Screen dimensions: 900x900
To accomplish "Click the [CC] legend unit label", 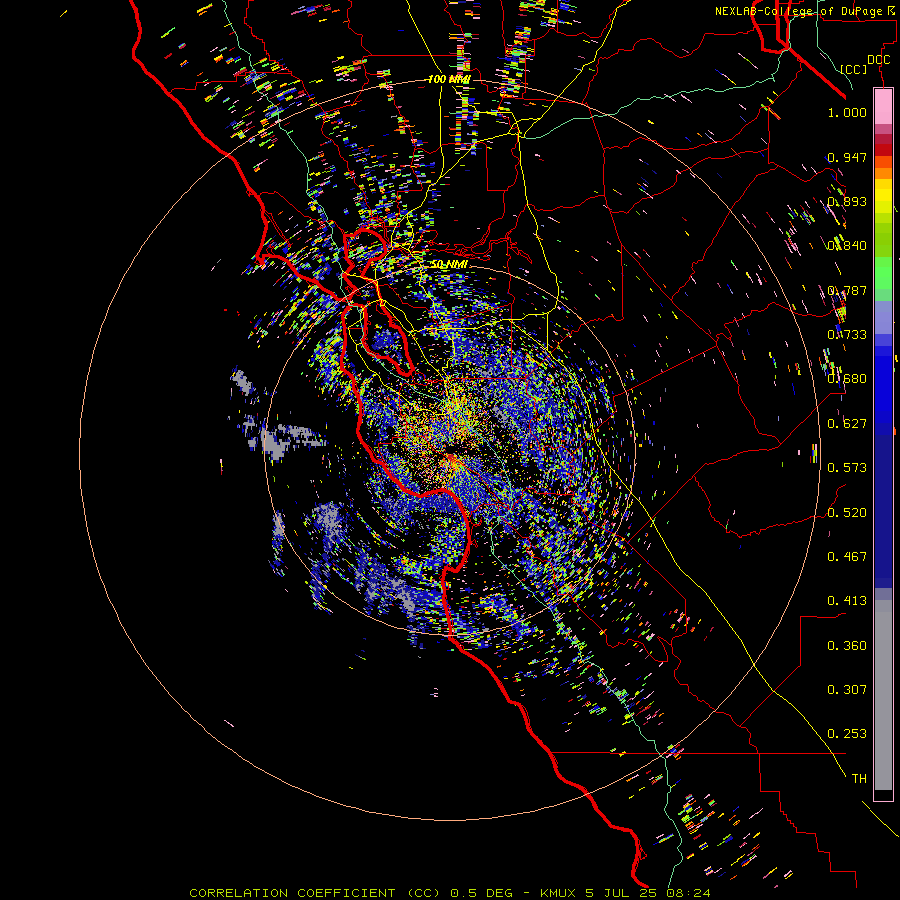I will point(854,69).
